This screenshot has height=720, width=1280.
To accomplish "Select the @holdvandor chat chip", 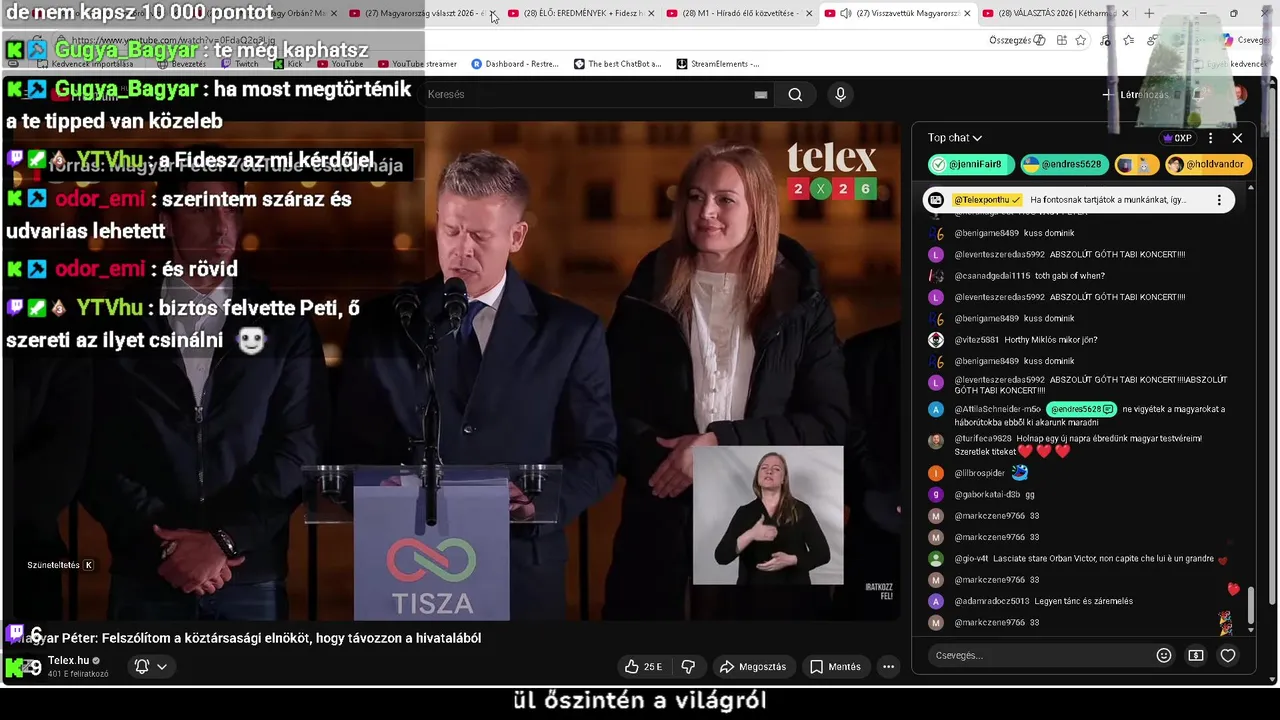I will 1208,164.
